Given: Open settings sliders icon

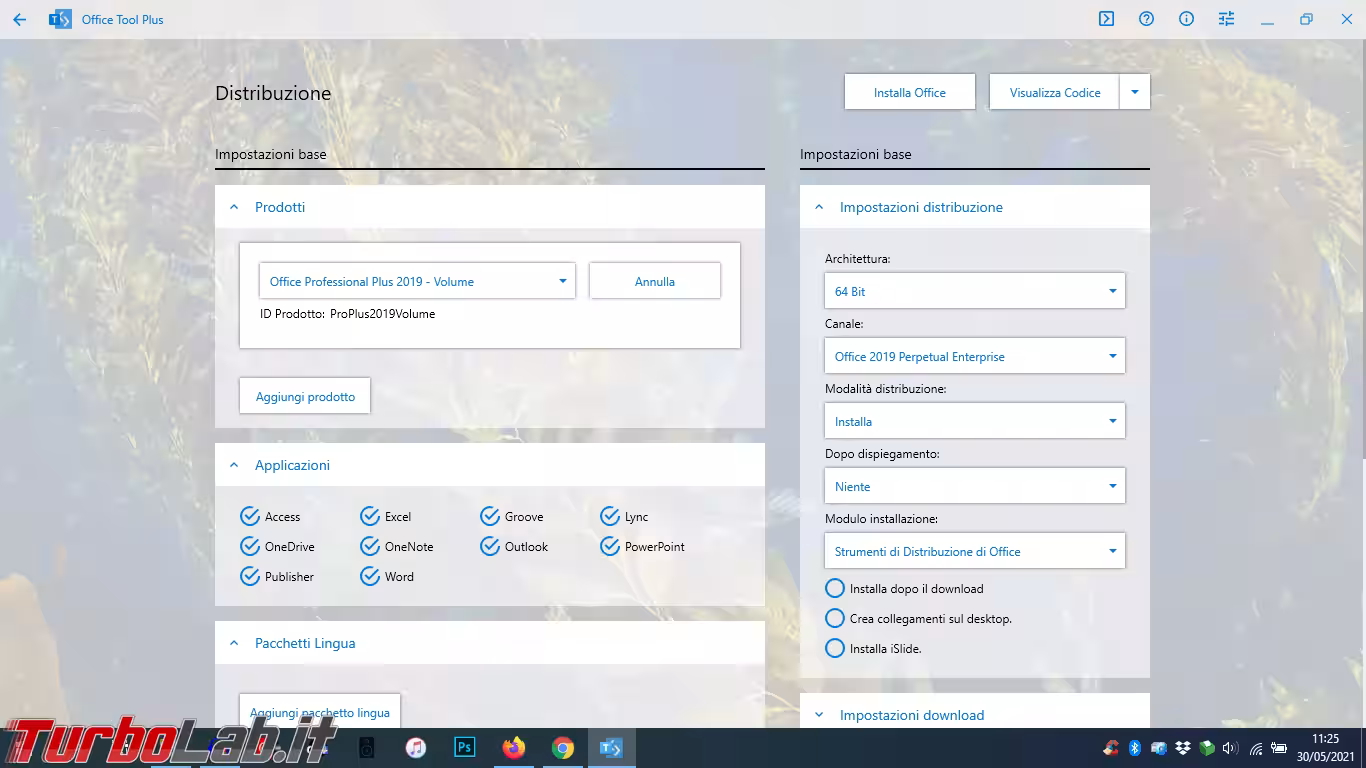Looking at the screenshot, I should tap(1226, 19).
